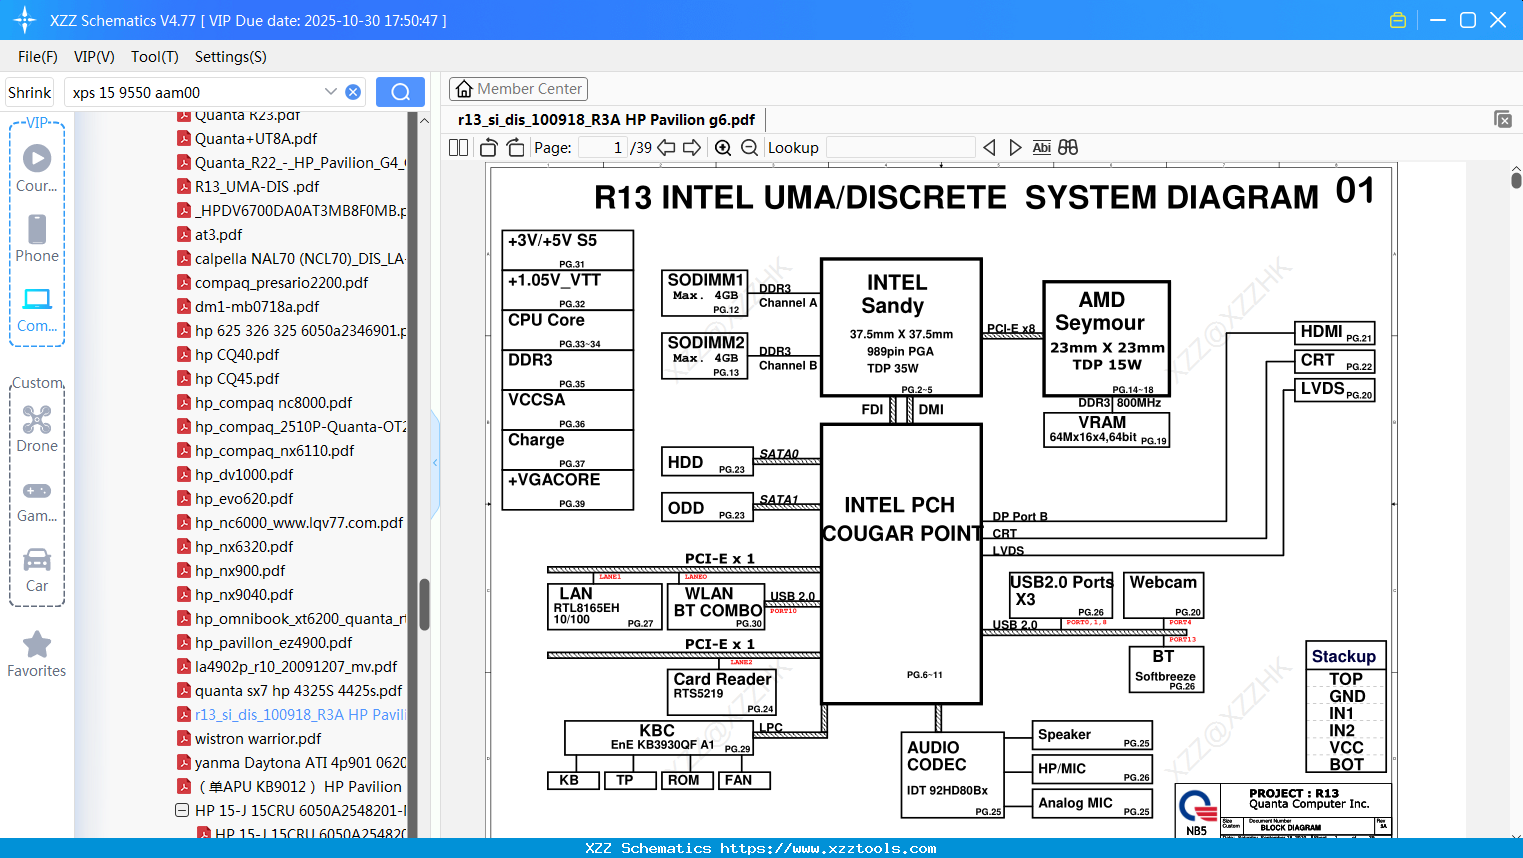1523x858 pixels.
Task: Open the Course video section
Action: pos(37,168)
